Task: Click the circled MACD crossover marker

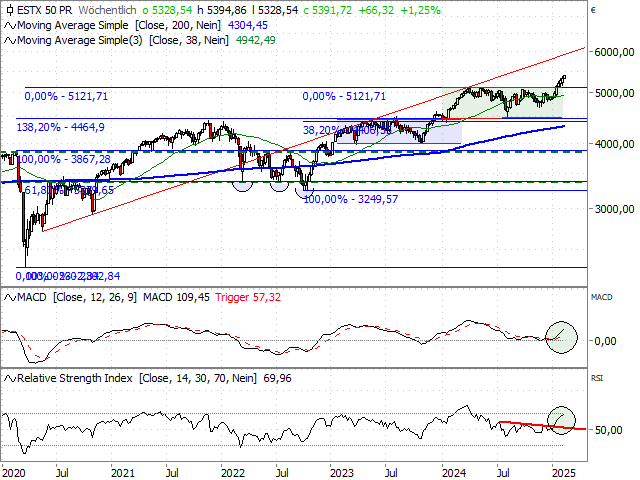Action: (562, 338)
